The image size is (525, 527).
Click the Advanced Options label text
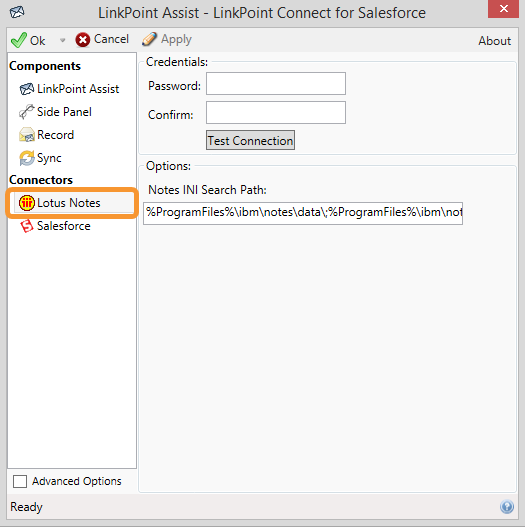click(77, 481)
